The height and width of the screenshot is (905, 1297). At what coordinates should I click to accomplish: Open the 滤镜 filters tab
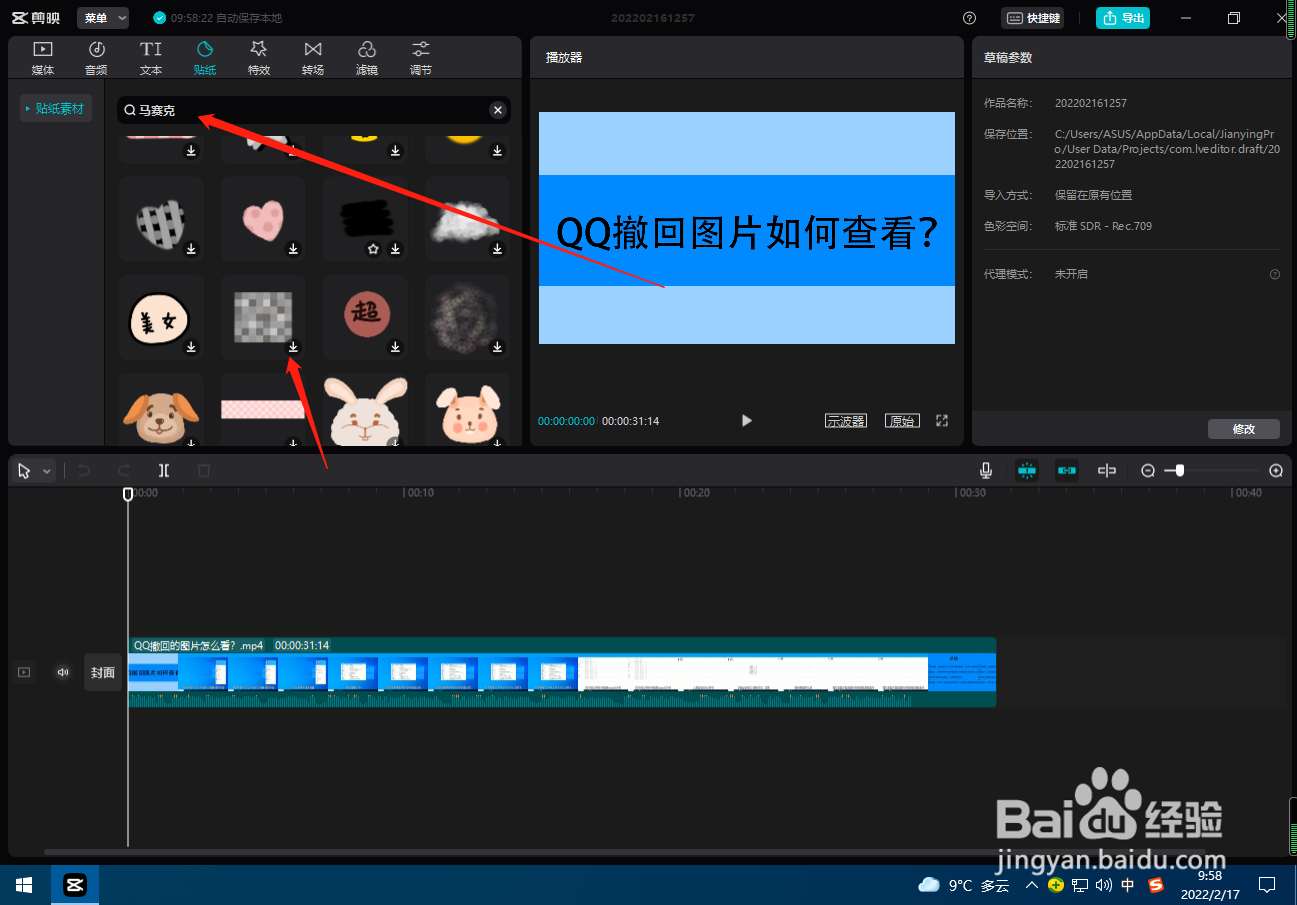(367, 58)
